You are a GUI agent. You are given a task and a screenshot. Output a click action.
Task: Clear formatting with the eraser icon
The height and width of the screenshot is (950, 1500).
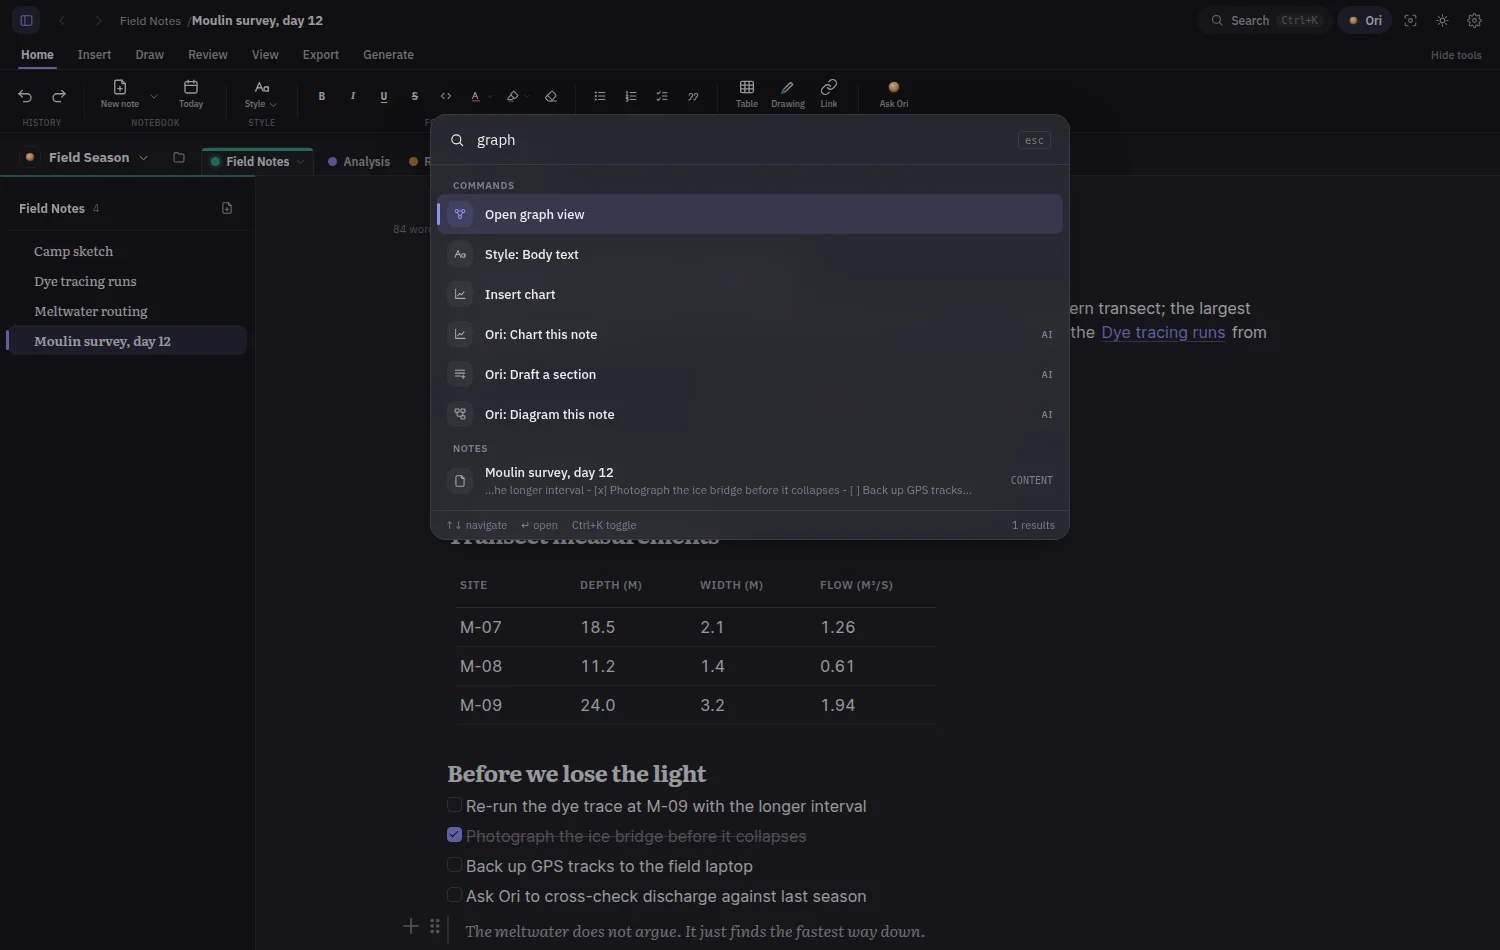tap(551, 96)
